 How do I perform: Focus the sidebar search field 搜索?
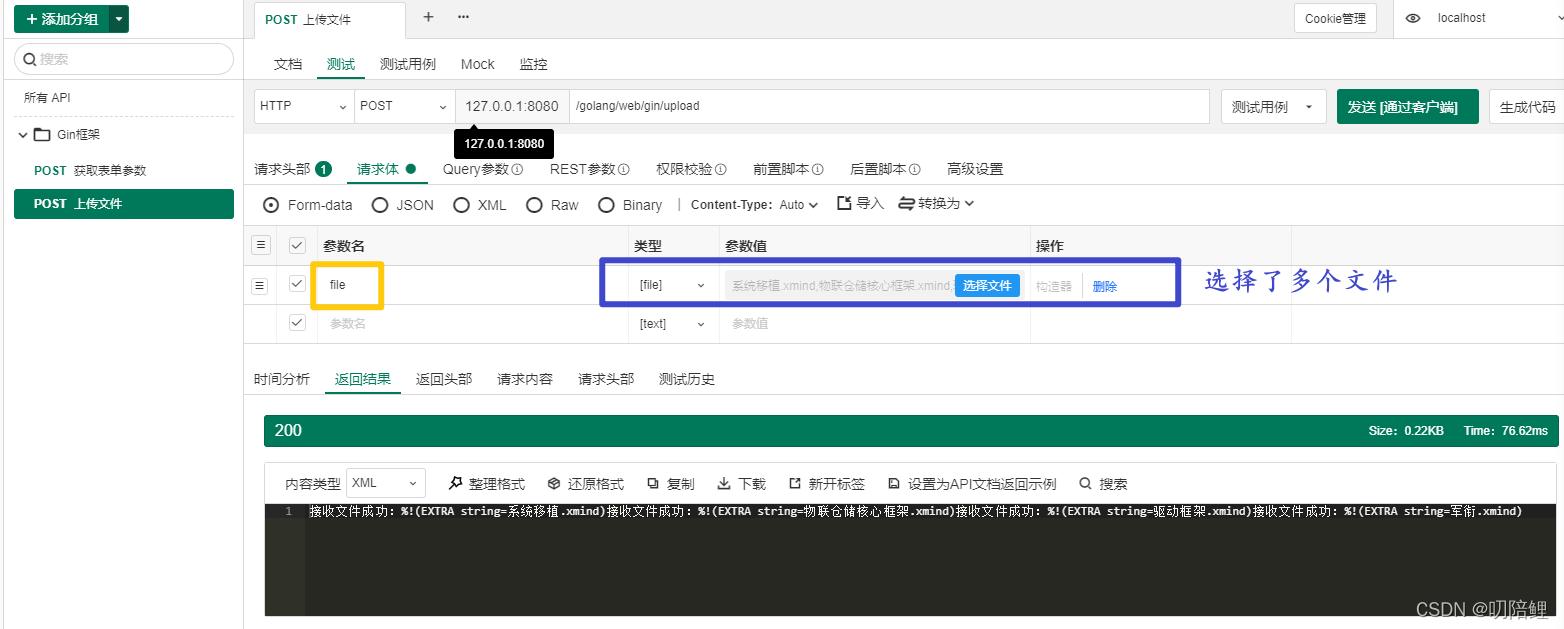[124, 59]
